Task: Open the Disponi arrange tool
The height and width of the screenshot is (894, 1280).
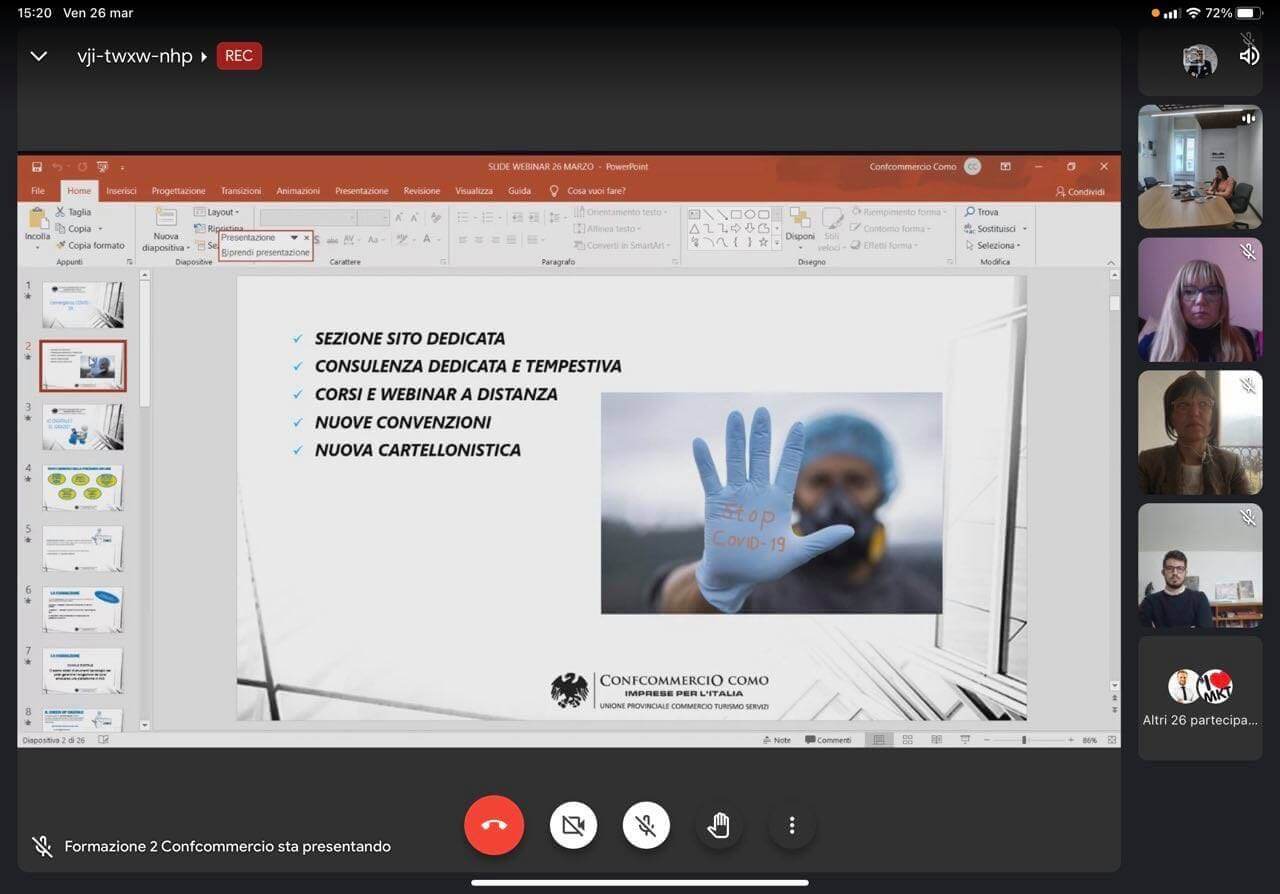Action: coord(800,226)
